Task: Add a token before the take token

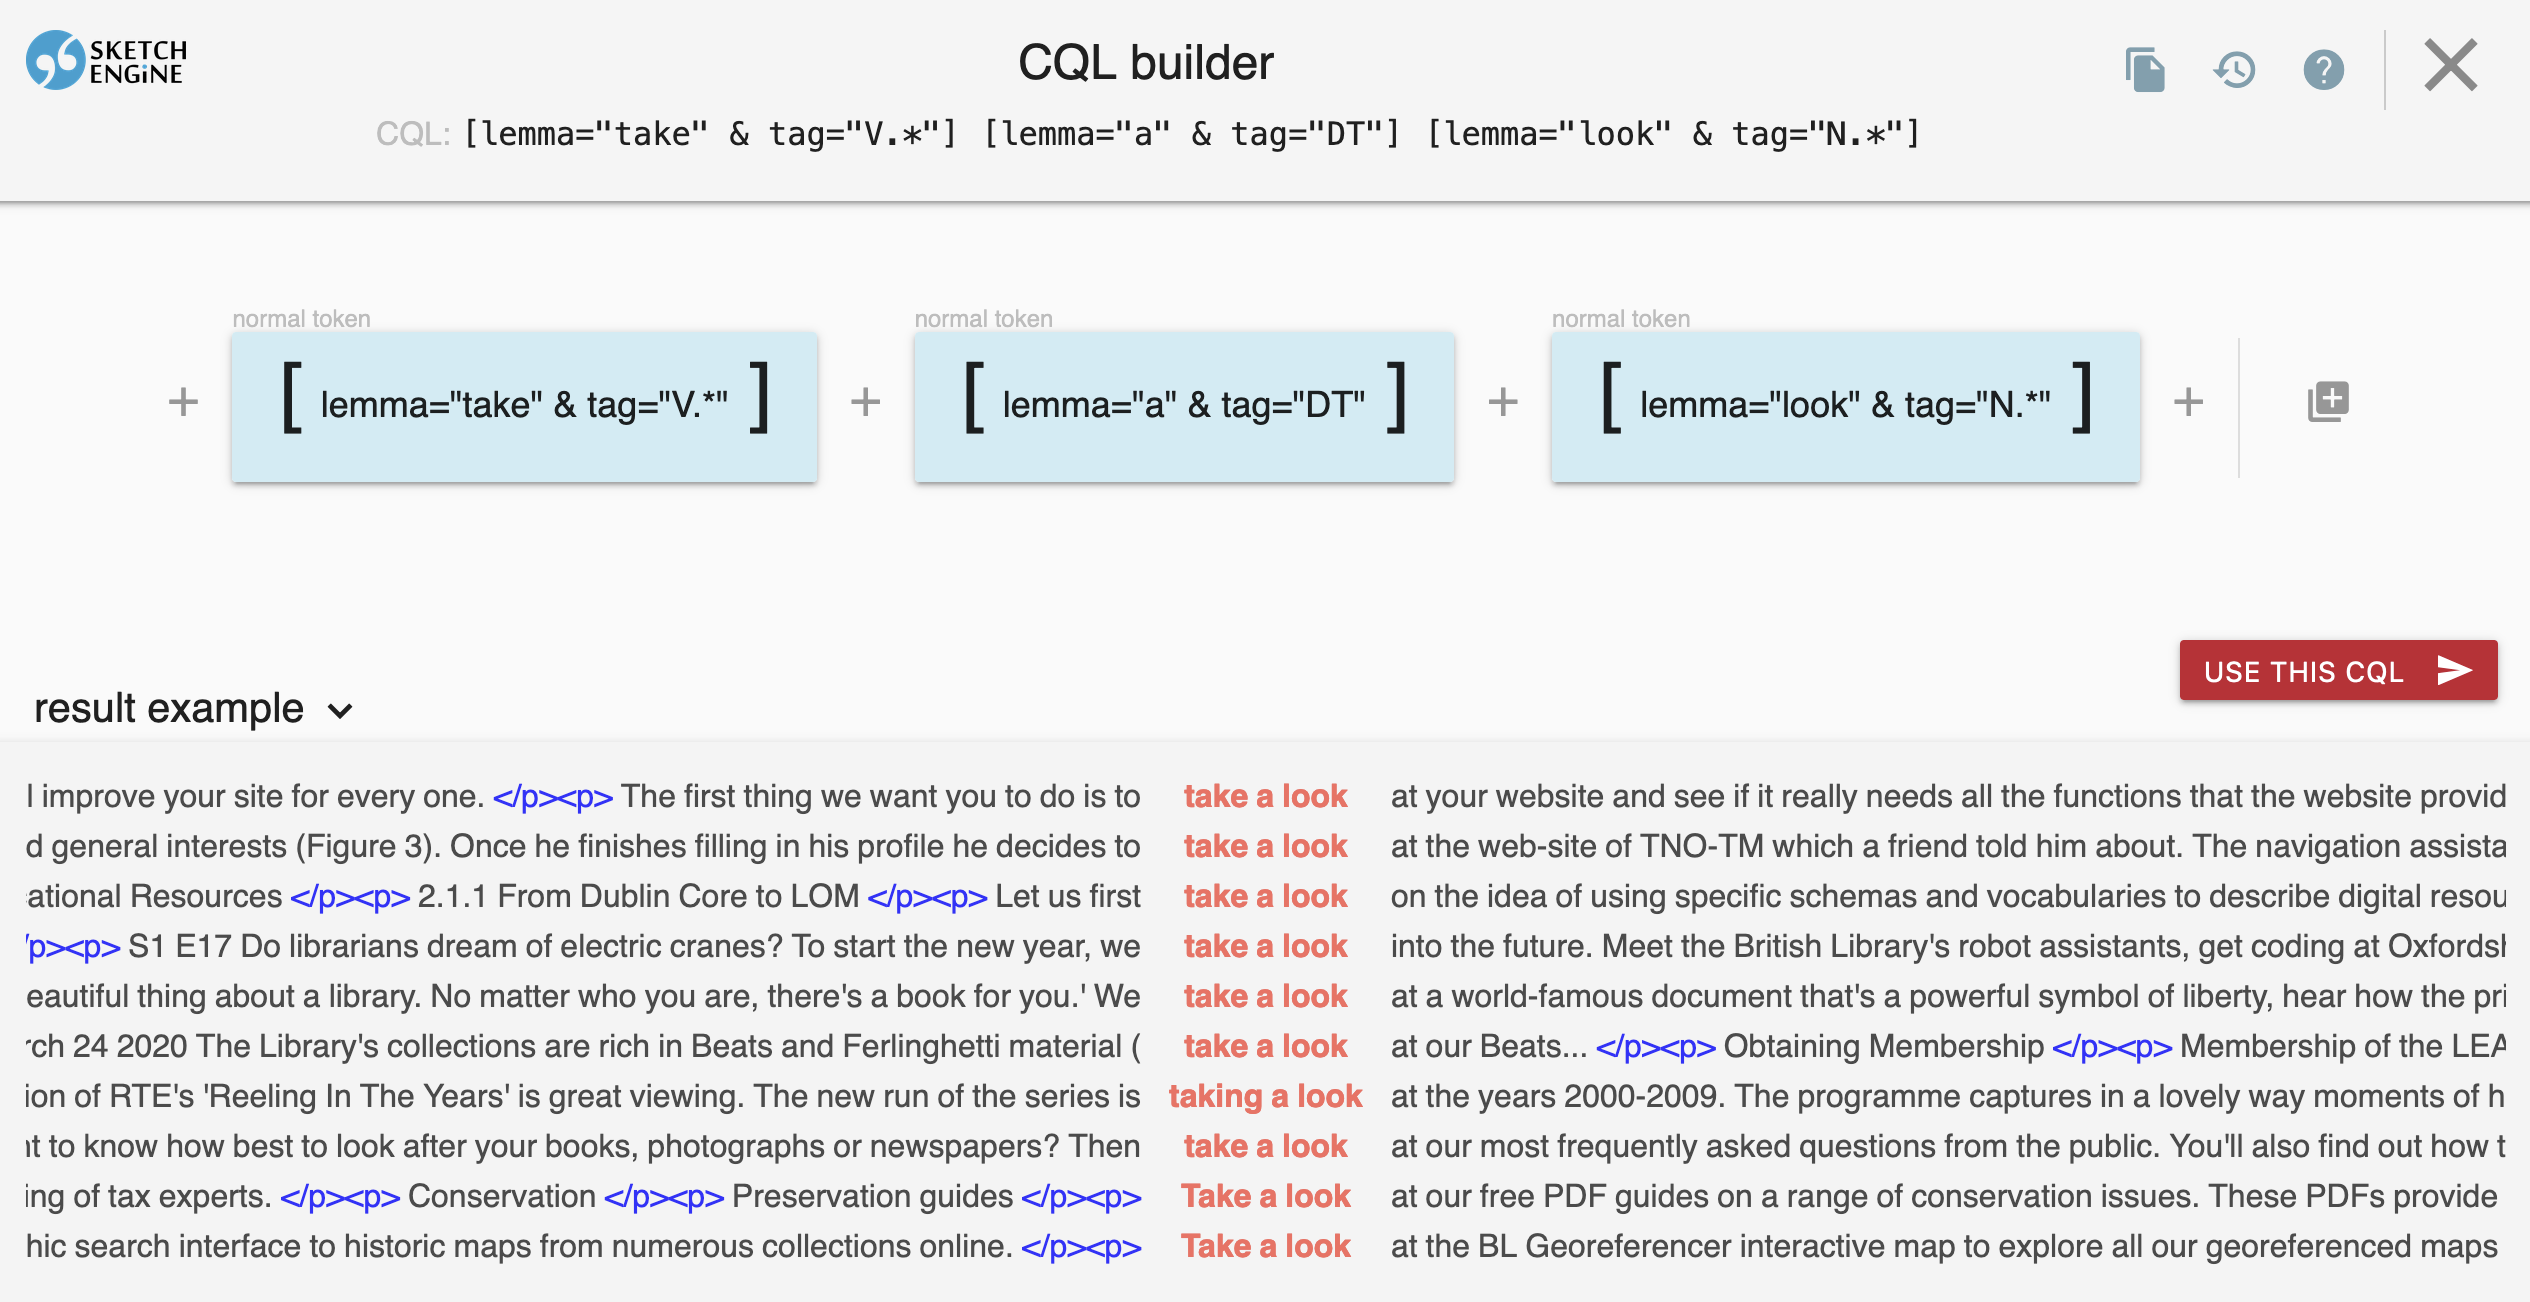Action: 183,402
